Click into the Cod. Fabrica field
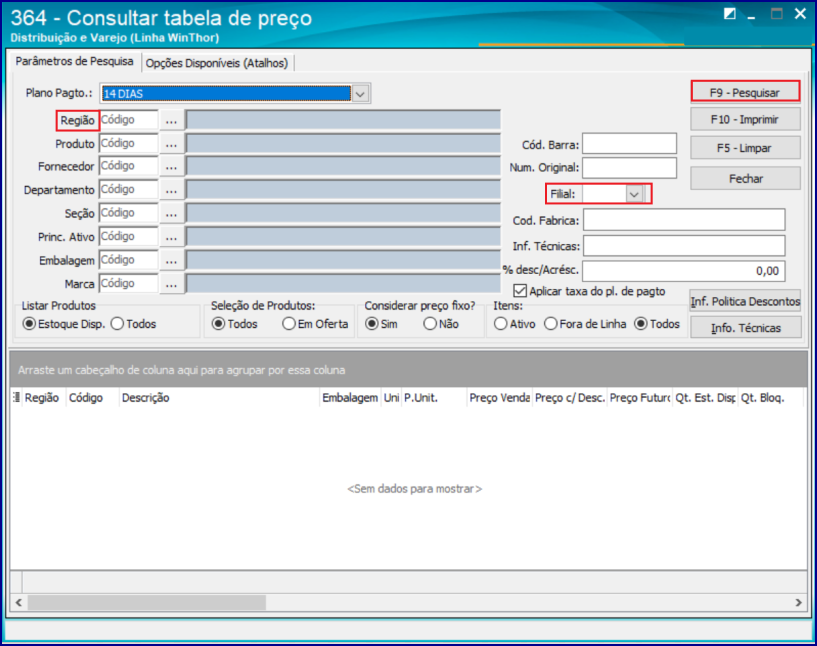This screenshot has width=817, height=646. tap(684, 220)
